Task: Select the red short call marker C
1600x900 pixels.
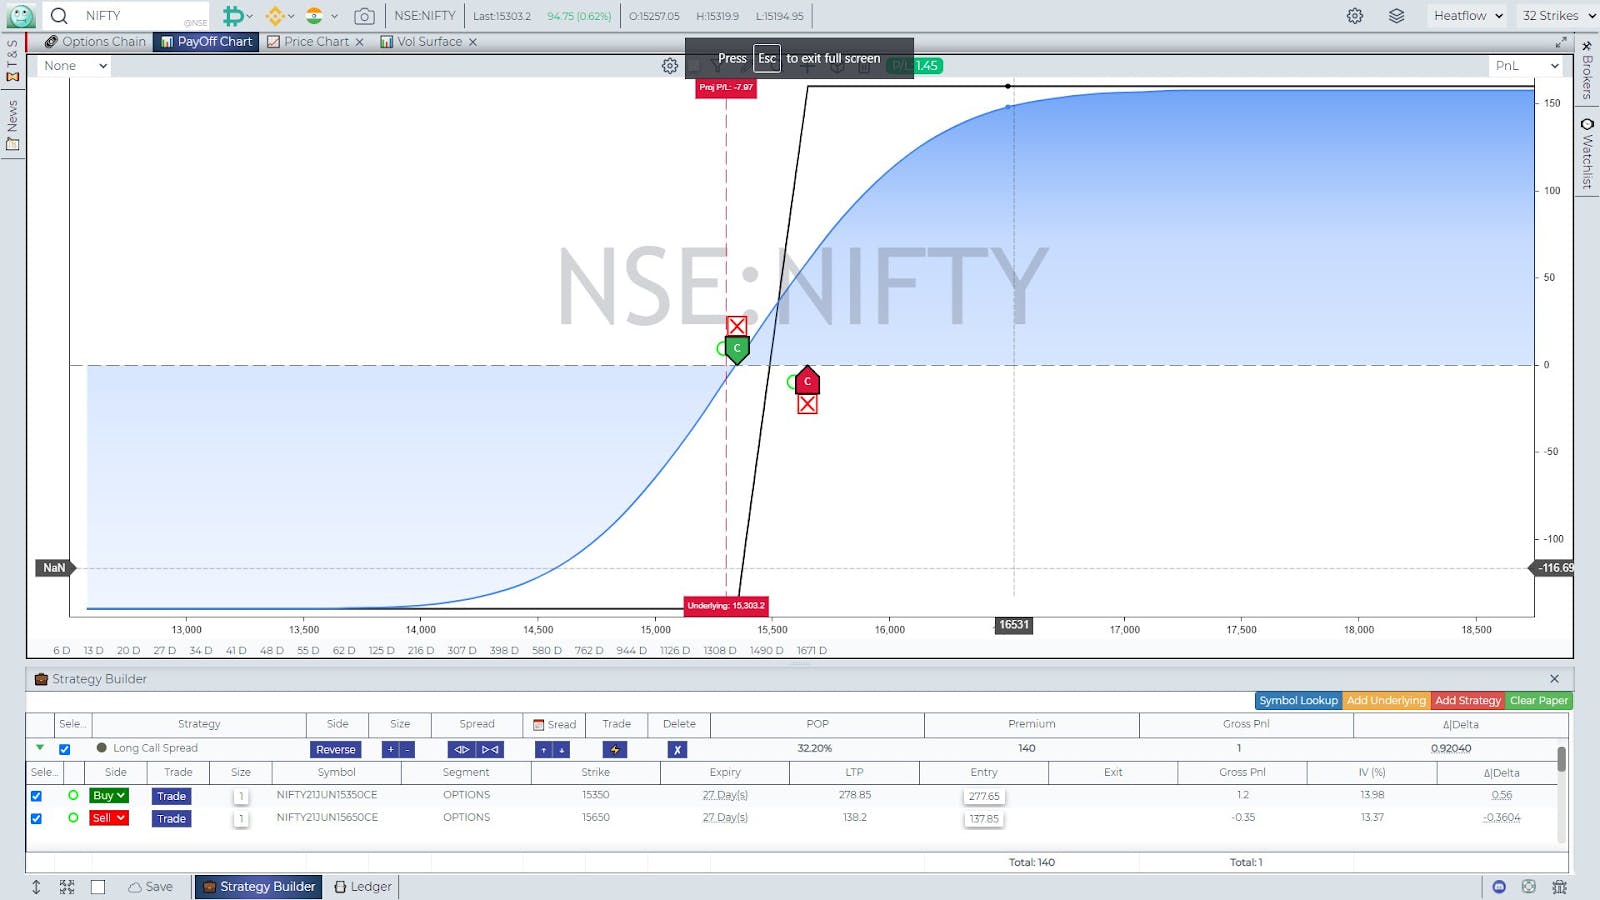Action: pos(807,380)
